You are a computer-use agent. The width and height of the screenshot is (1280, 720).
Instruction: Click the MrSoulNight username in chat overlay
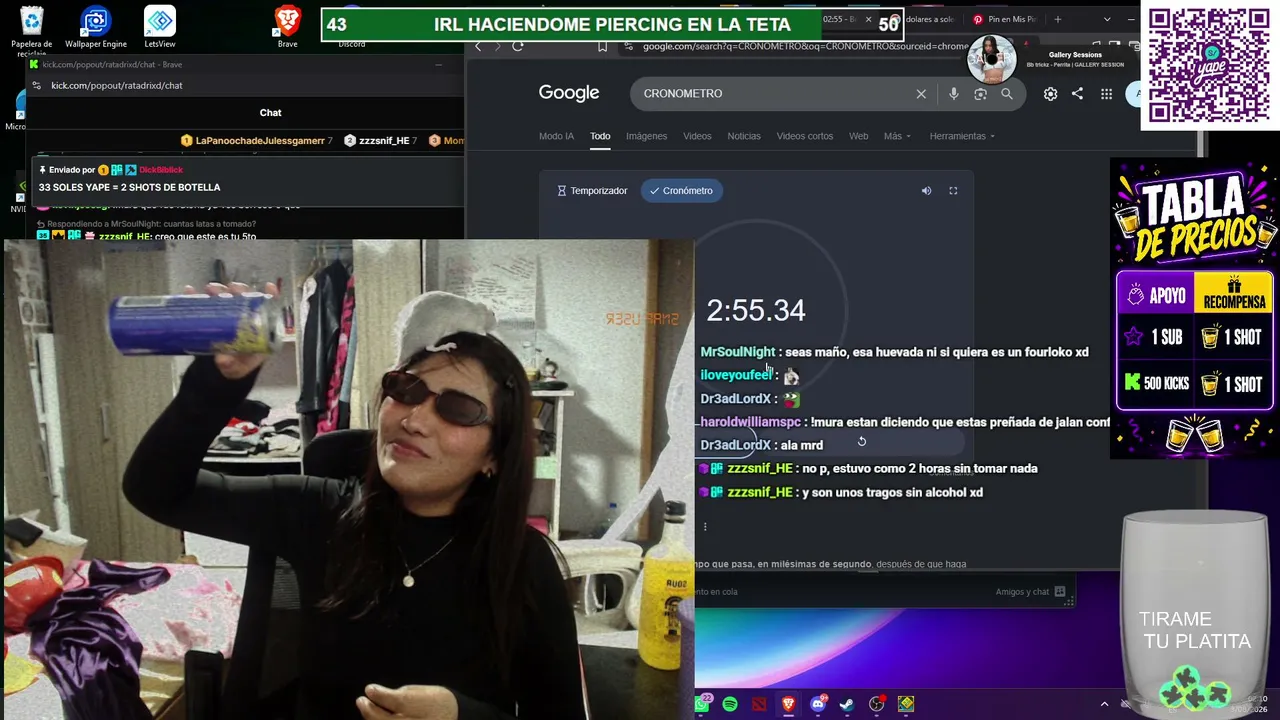click(x=738, y=352)
